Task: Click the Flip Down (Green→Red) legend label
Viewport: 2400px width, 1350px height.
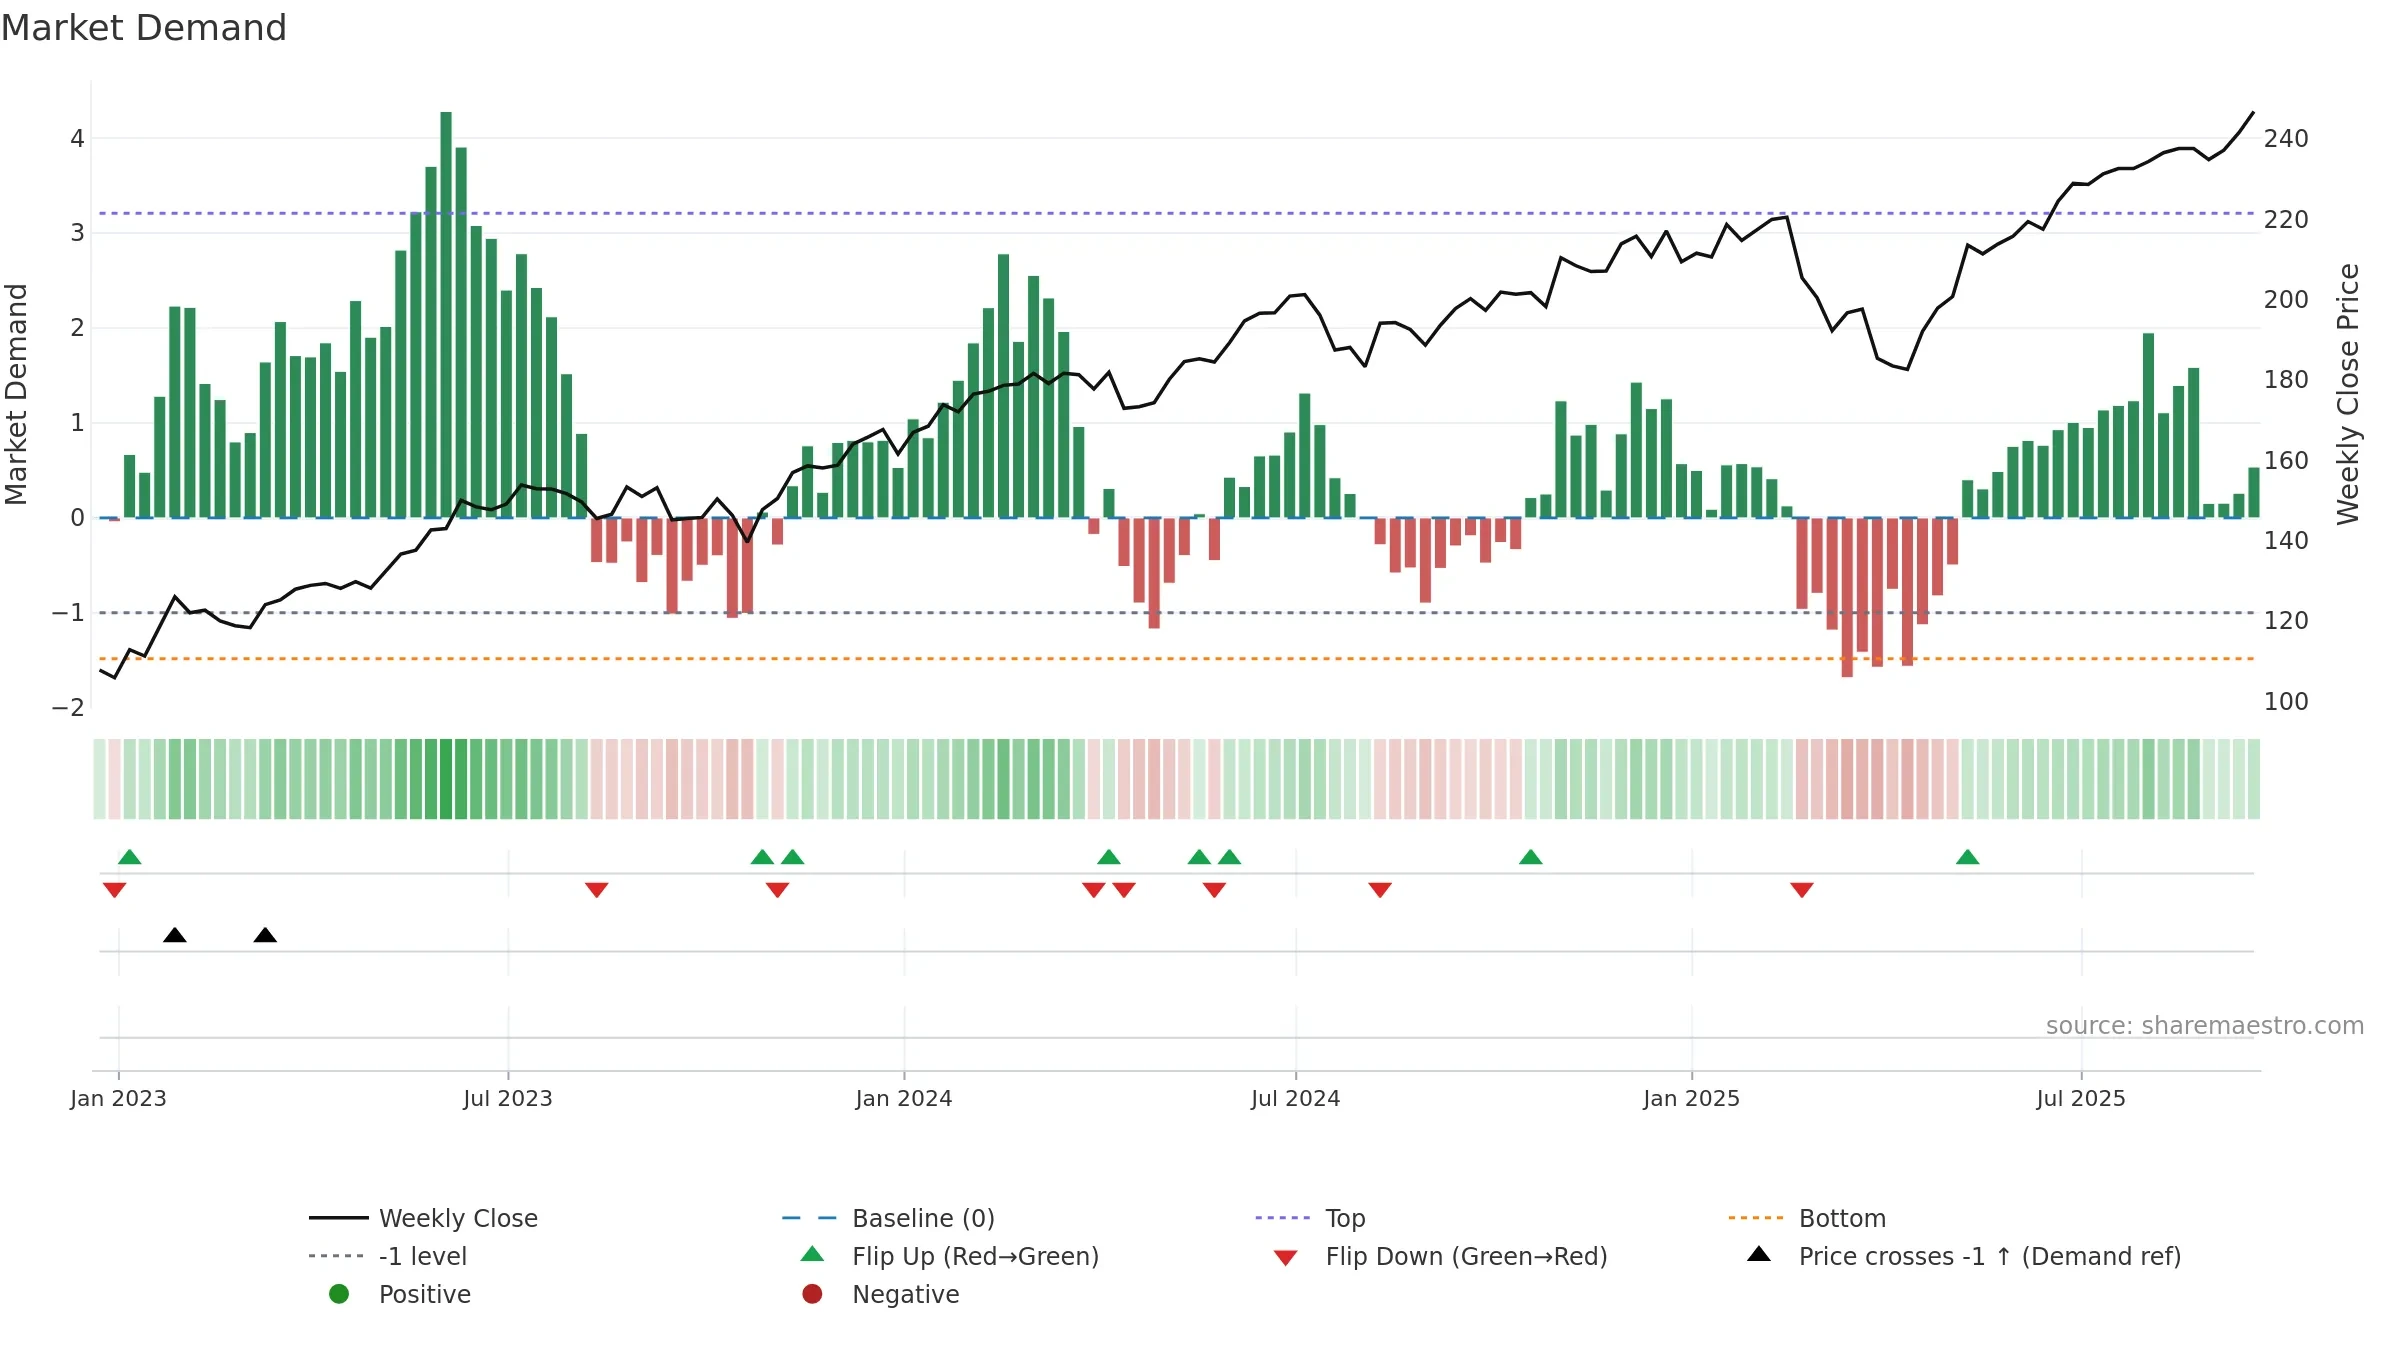Action: pyautogui.click(x=1466, y=1256)
